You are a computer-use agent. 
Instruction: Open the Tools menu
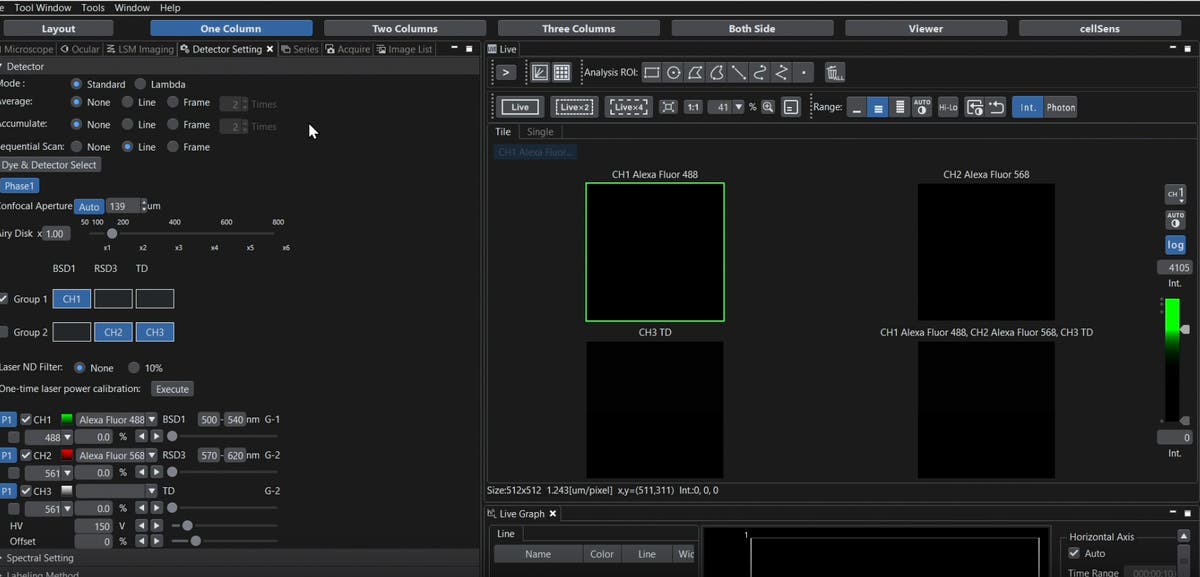[x=92, y=6]
